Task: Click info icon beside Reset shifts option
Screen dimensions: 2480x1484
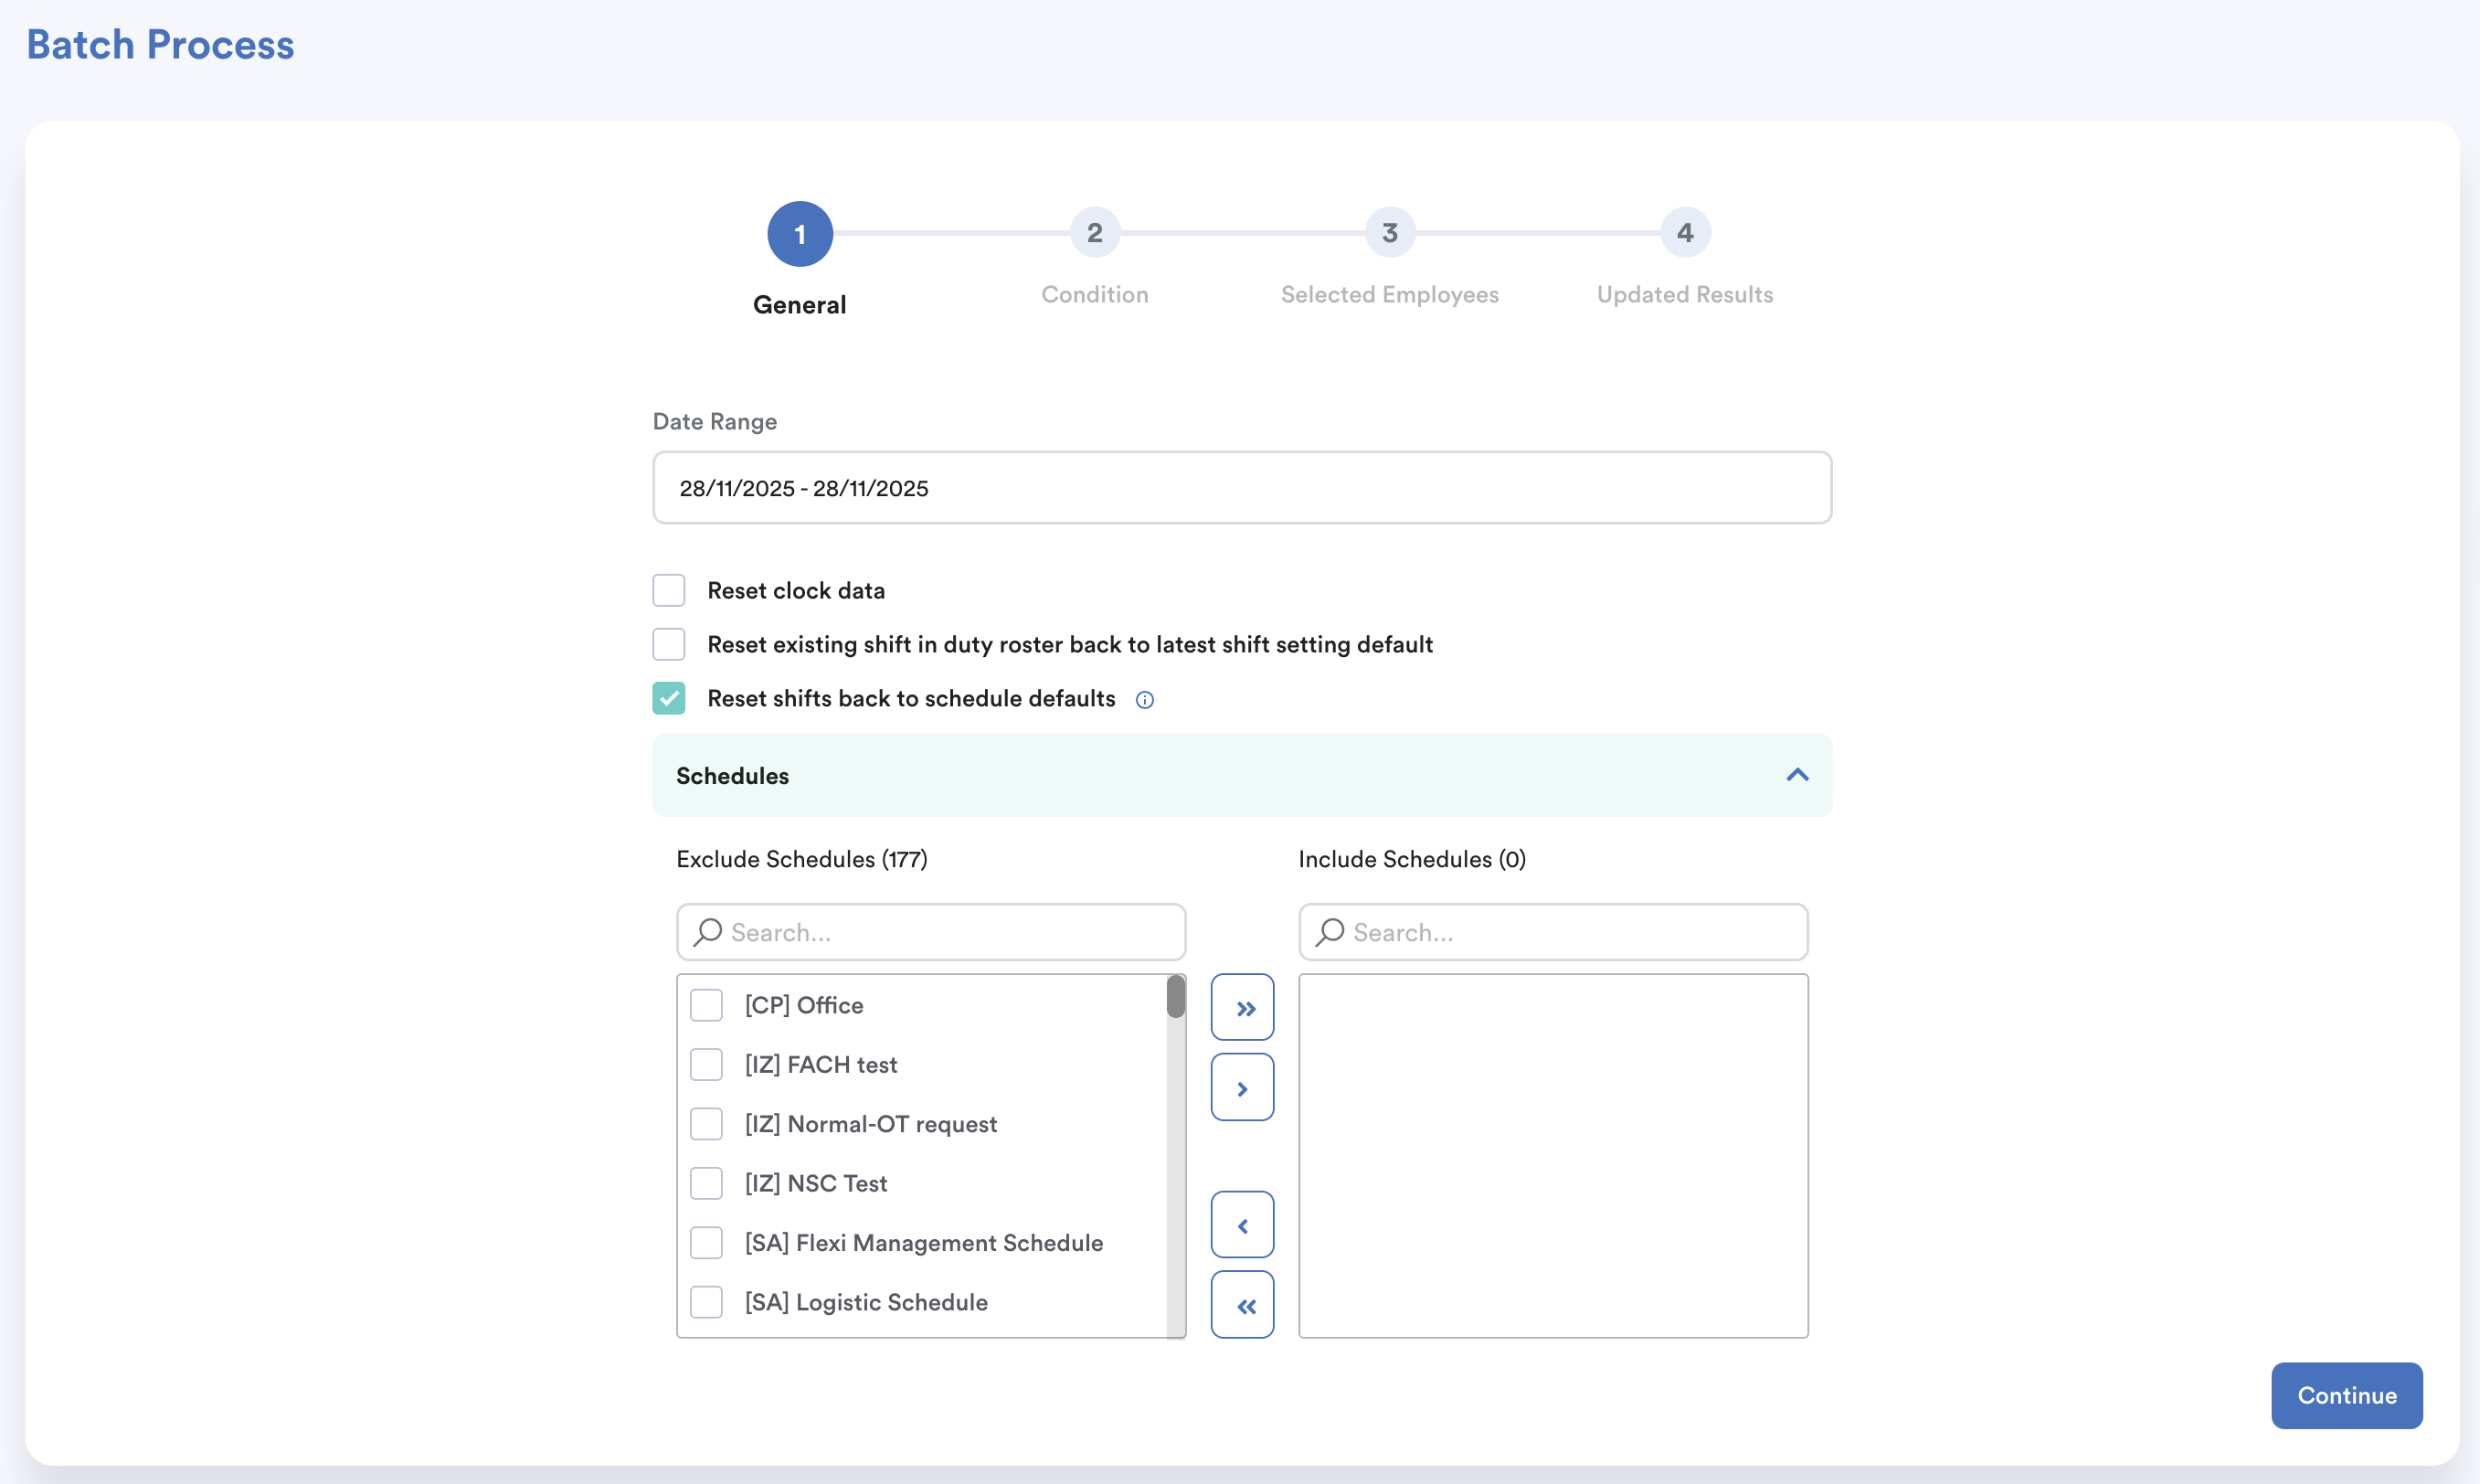Action: [1145, 700]
